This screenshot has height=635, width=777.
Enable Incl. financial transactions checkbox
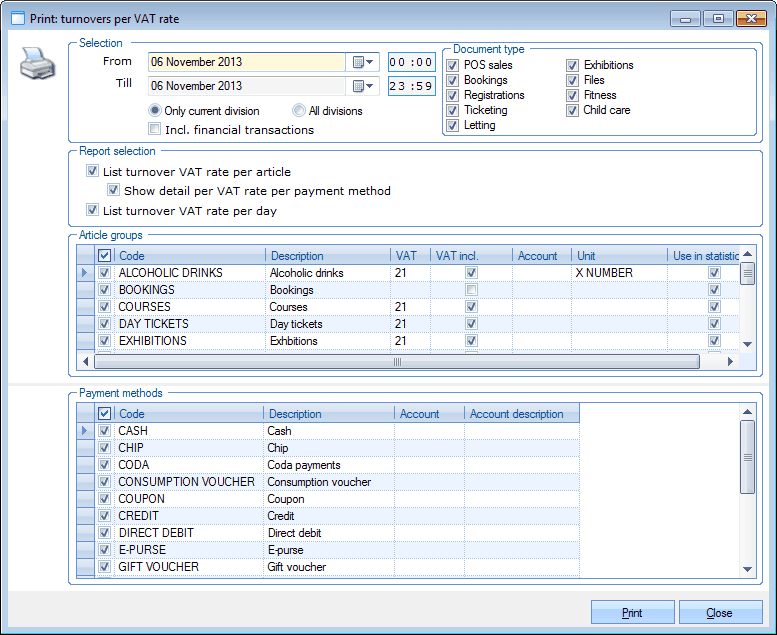point(154,129)
